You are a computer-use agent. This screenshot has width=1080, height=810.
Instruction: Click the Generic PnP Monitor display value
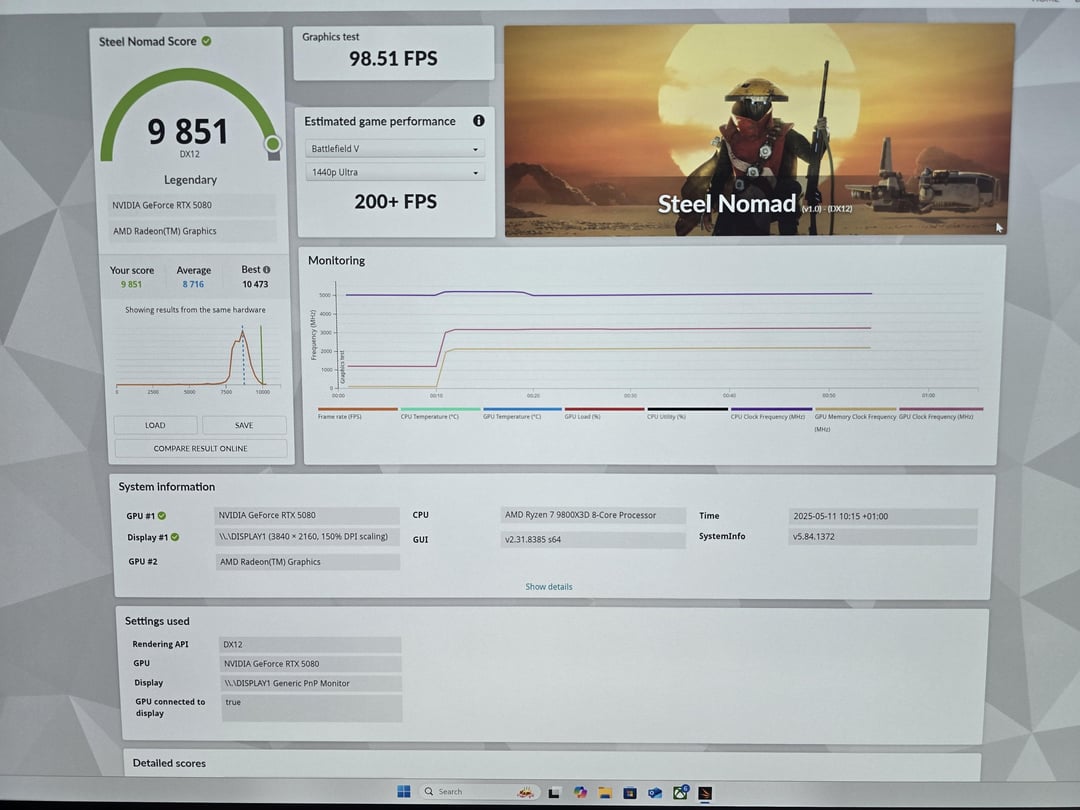311,683
